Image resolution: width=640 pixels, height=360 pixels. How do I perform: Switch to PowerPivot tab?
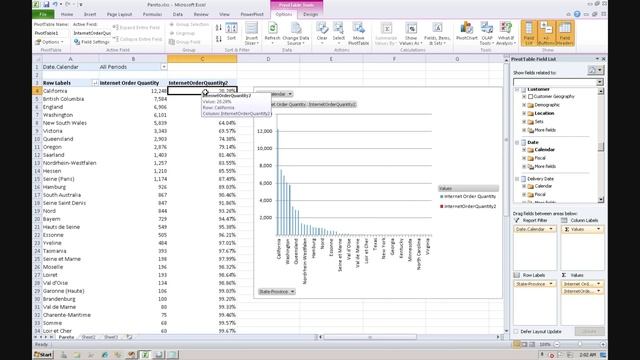coord(252,14)
